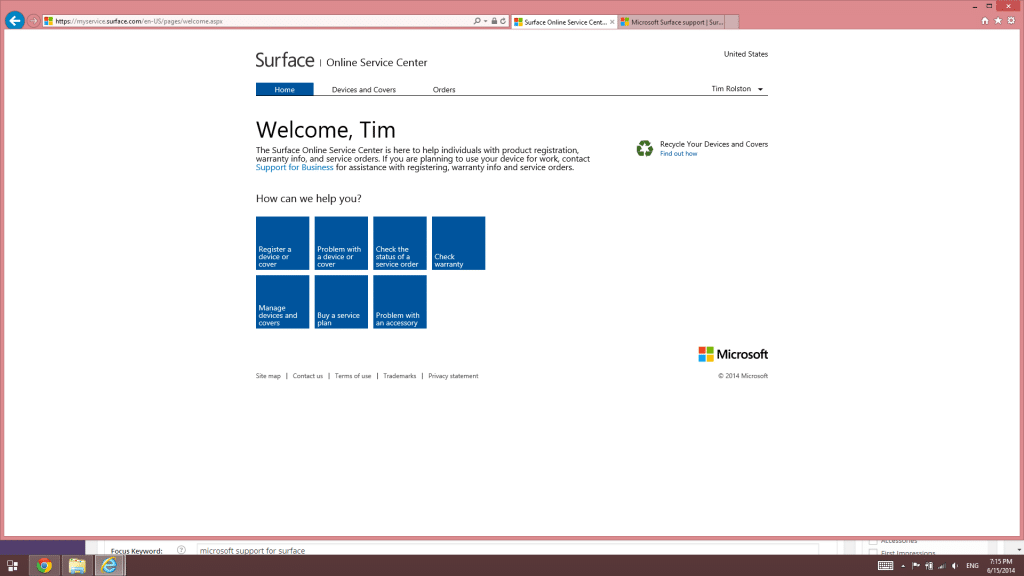Viewport: 1024px width, 576px height.
Task: Open the address bar autocomplete dropdown arrow
Action: tap(485, 21)
